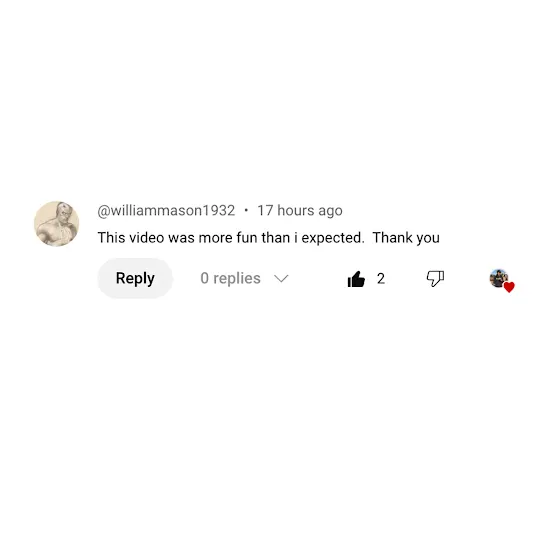The height and width of the screenshot is (560, 560).
Task: Click the red creator heart badge
Action: [509, 287]
